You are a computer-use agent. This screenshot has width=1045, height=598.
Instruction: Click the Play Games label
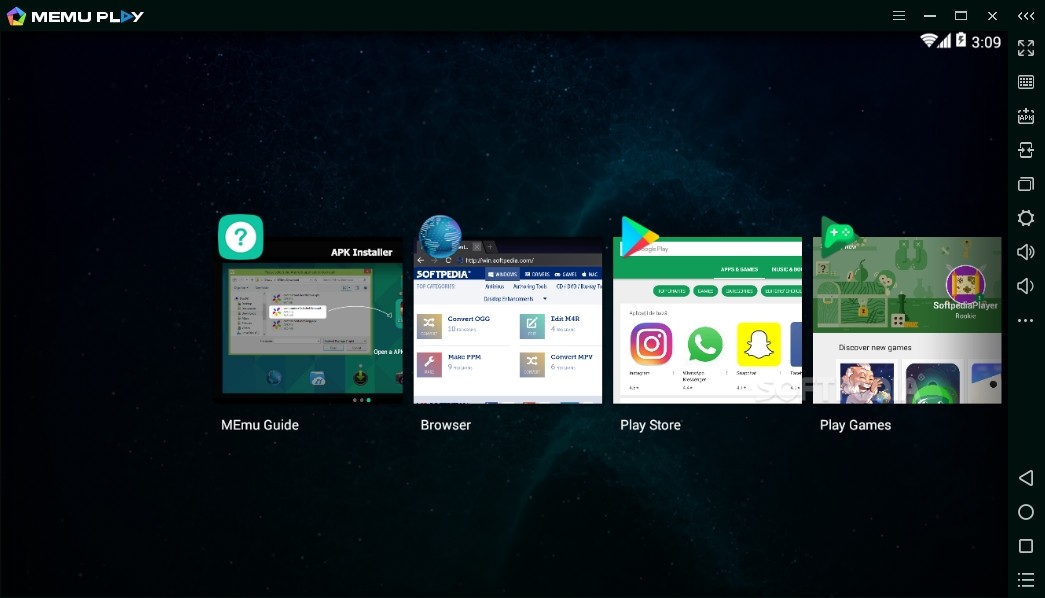tap(855, 425)
